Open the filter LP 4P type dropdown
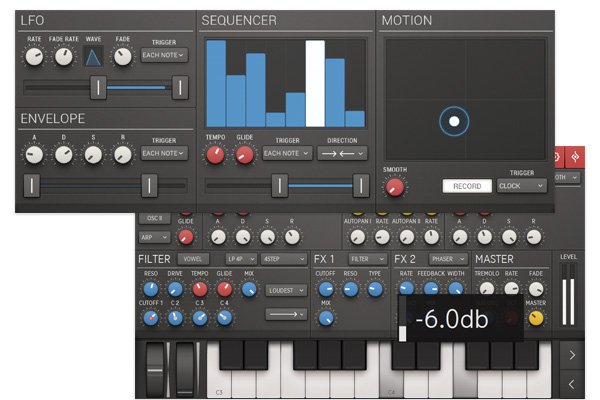Image resolution: width=600 pixels, height=400 pixels. click(x=241, y=259)
